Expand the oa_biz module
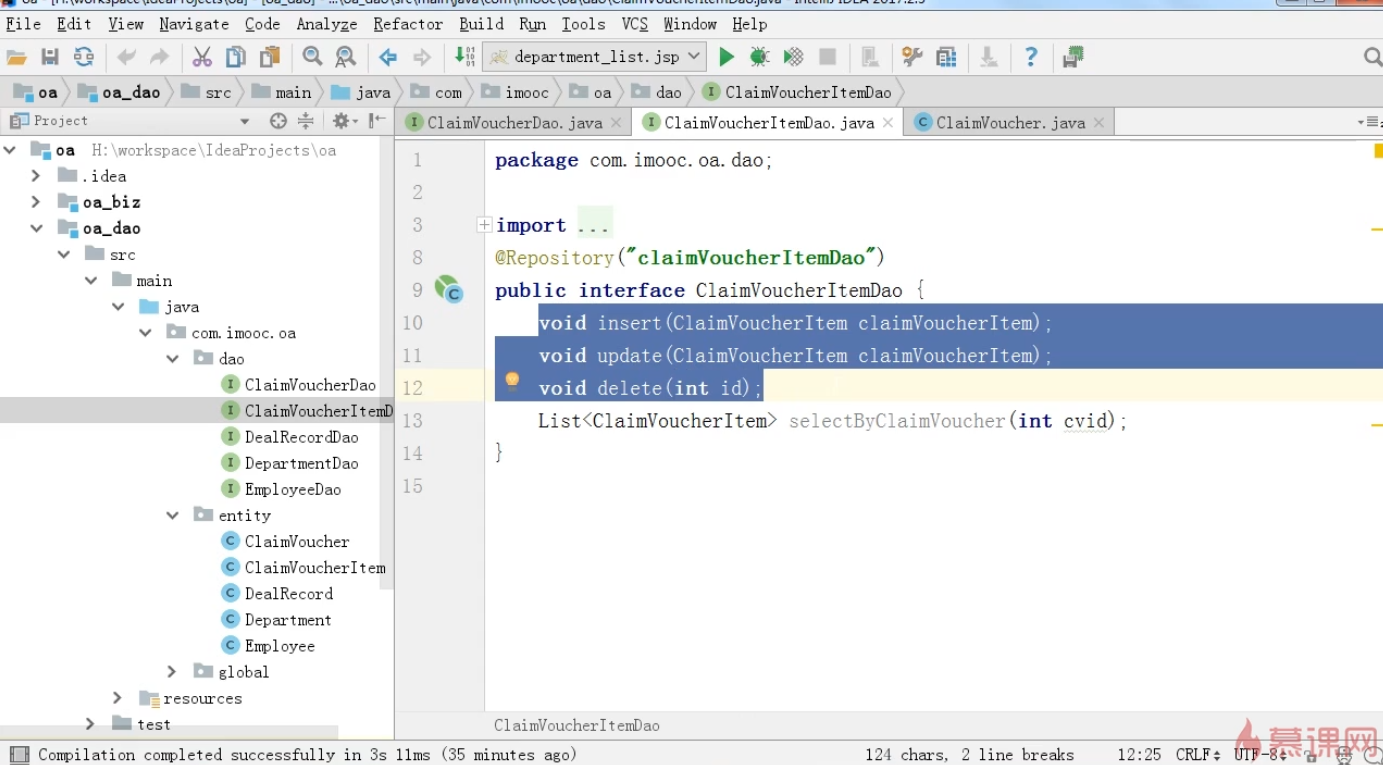The width and height of the screenshot is (1383, 765). pos(36,202)
